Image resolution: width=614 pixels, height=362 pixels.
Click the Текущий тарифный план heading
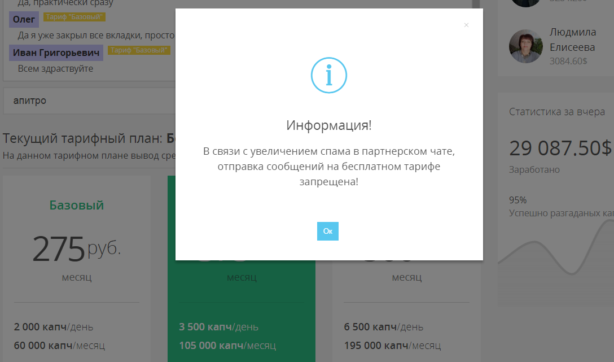(89, 138)
